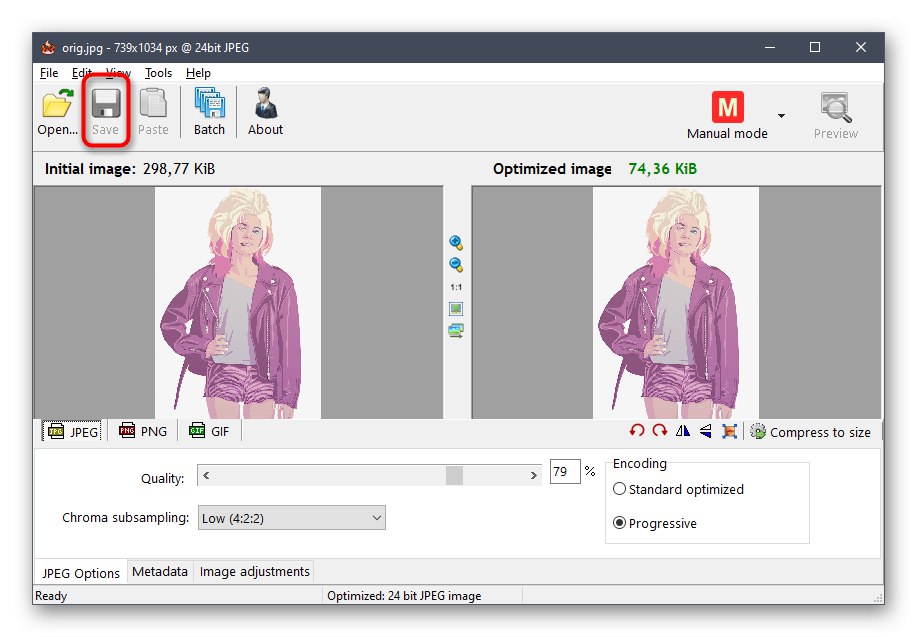Close the orig.jpg window

point(861,47)
